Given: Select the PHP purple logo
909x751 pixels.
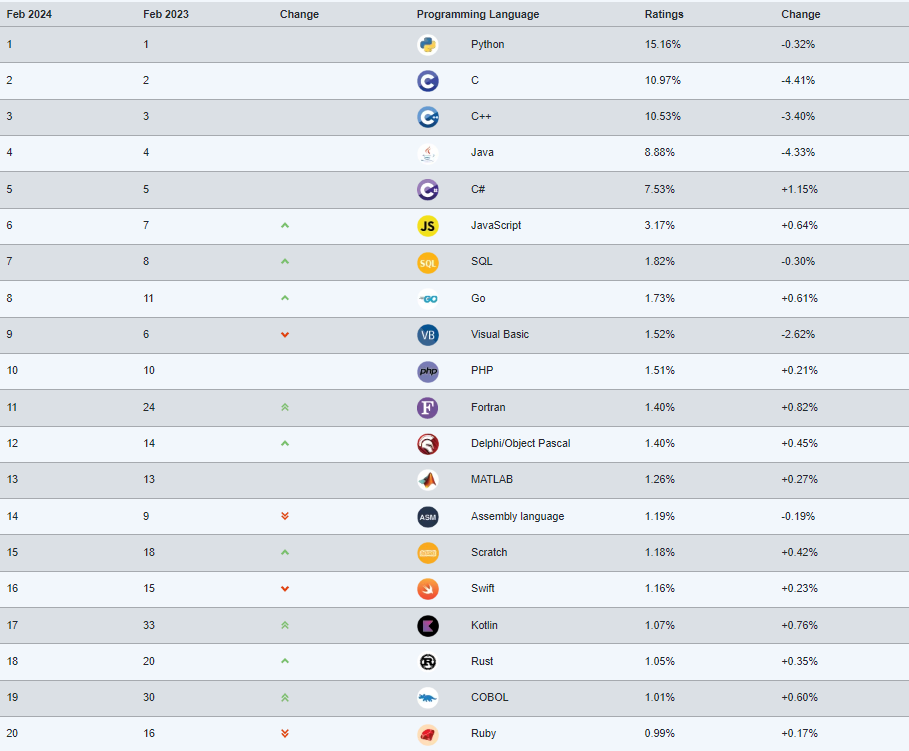Looking at the screenshot, I should click(428, 371).
